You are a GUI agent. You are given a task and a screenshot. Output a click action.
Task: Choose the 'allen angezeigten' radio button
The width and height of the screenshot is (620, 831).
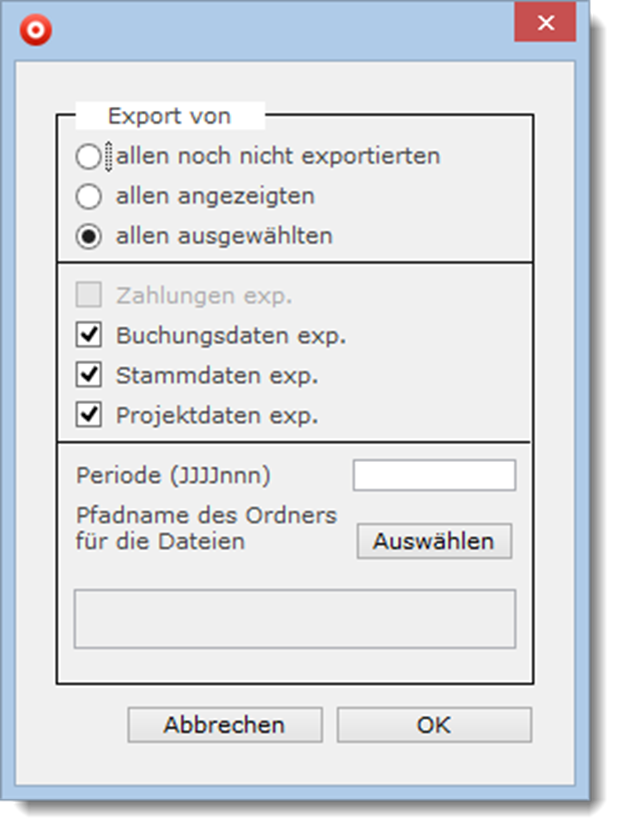tap(89, 196)
